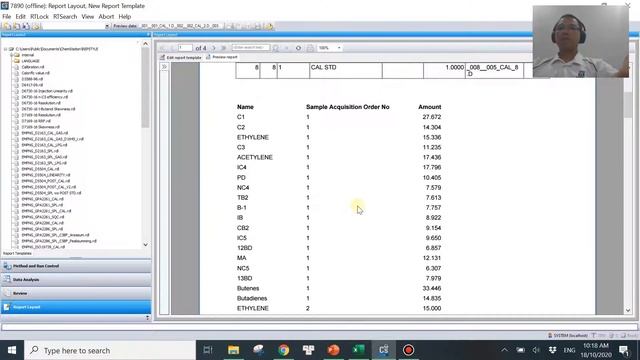The height and width of the screenshot is (360, 640).
Task: Click the CAL STD table cell
Action: [346, 70]
